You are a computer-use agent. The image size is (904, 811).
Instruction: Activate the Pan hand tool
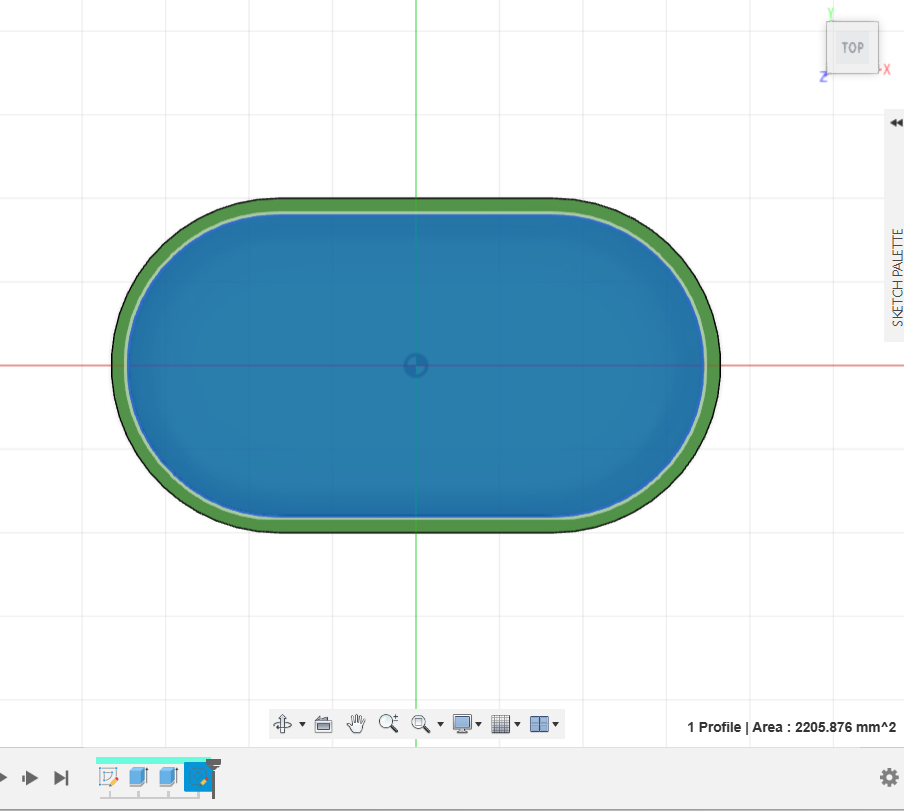(356, 724)
